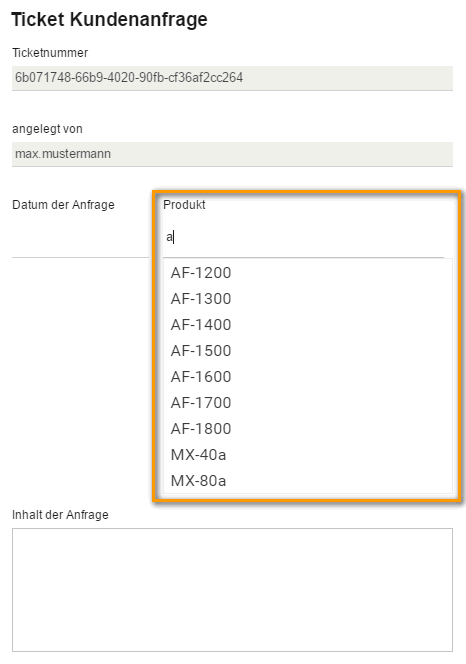Click the Datum der Anfrage label
Screen dimensions: 466x664
point(64,205)
